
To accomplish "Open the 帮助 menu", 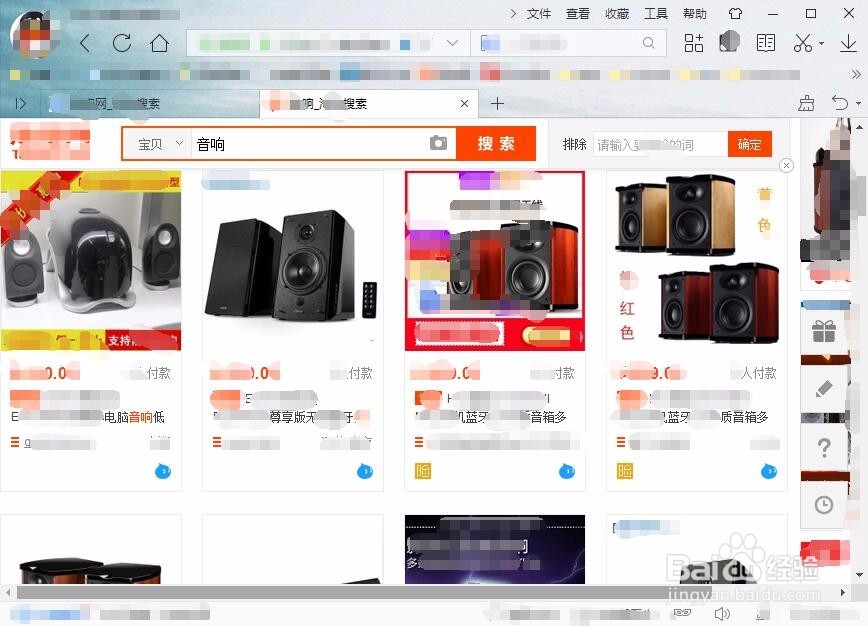I will 695,13.
